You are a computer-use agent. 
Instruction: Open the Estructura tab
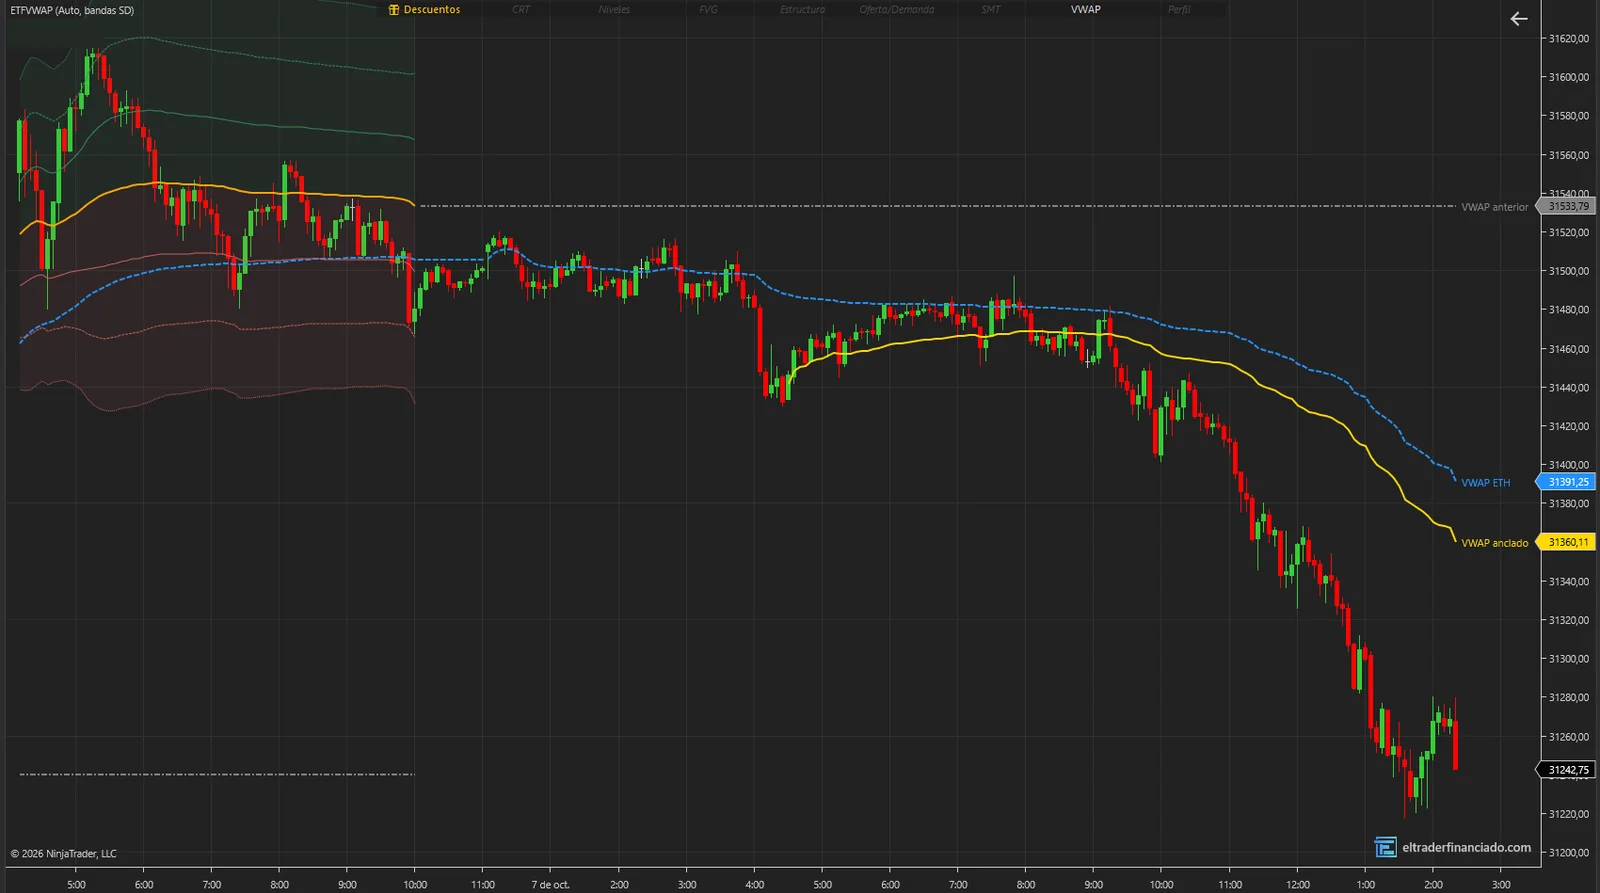click(x=802, y=10)
